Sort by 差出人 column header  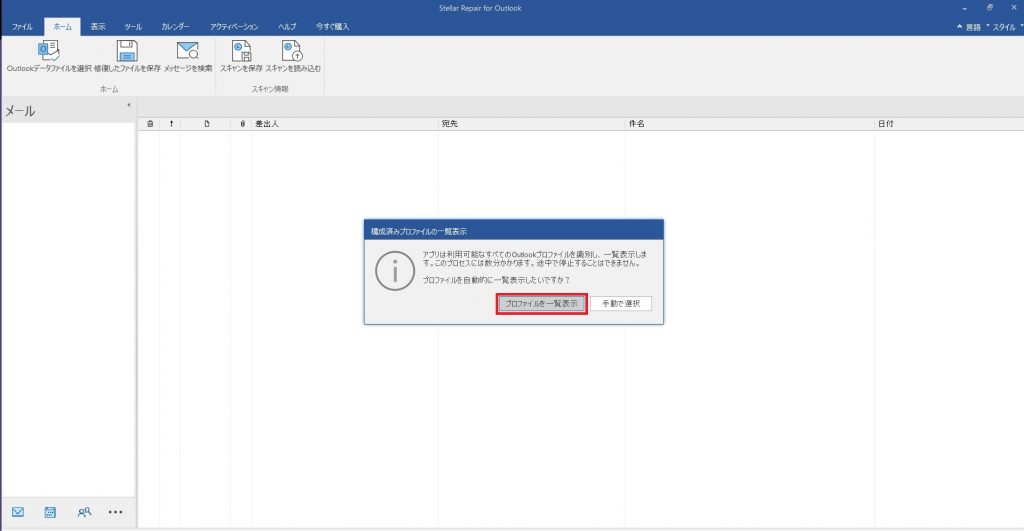click(x=345, y=123)
